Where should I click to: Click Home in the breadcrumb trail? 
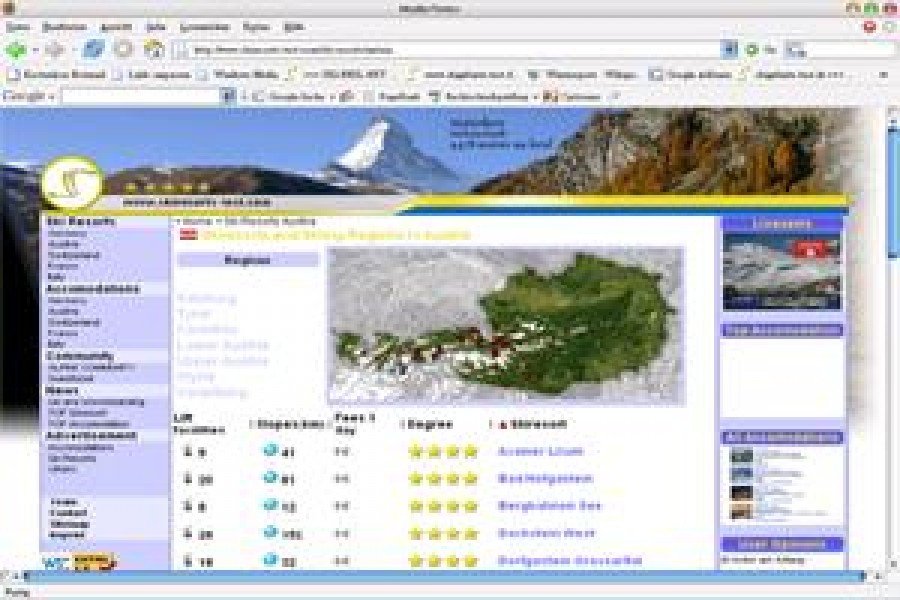click(x=197, y=221)
